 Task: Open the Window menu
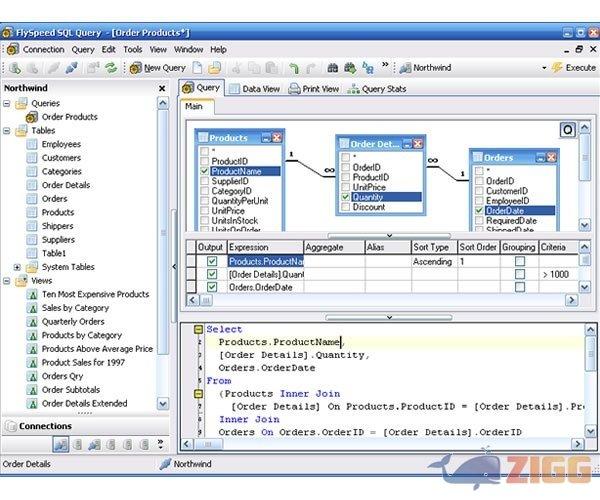tap(188, 50)
